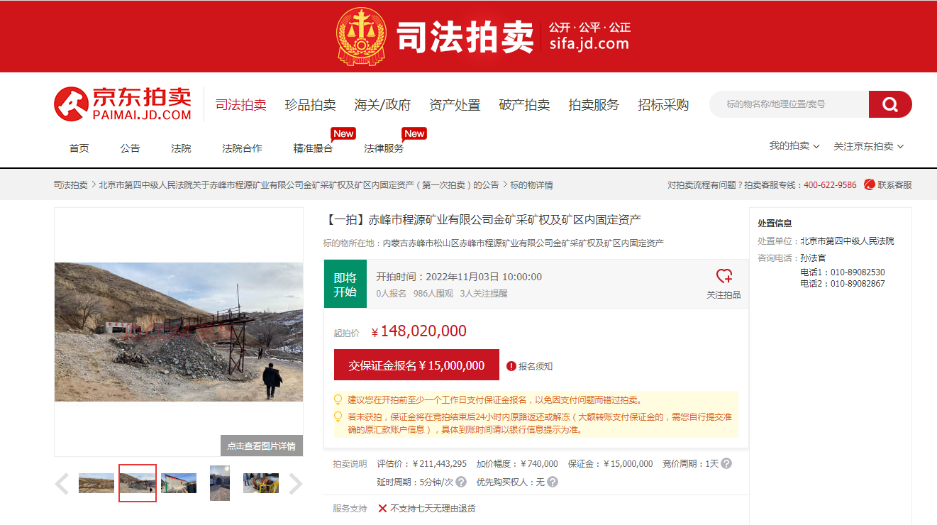The image size is (937, 525).
Task: Click the search magnifier button
Action: coord(890,105)
